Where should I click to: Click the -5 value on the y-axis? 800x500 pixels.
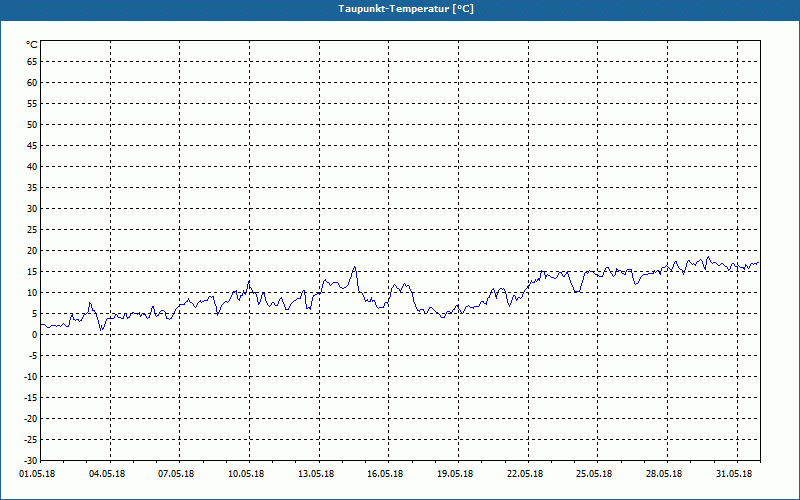tap(33, 356)
